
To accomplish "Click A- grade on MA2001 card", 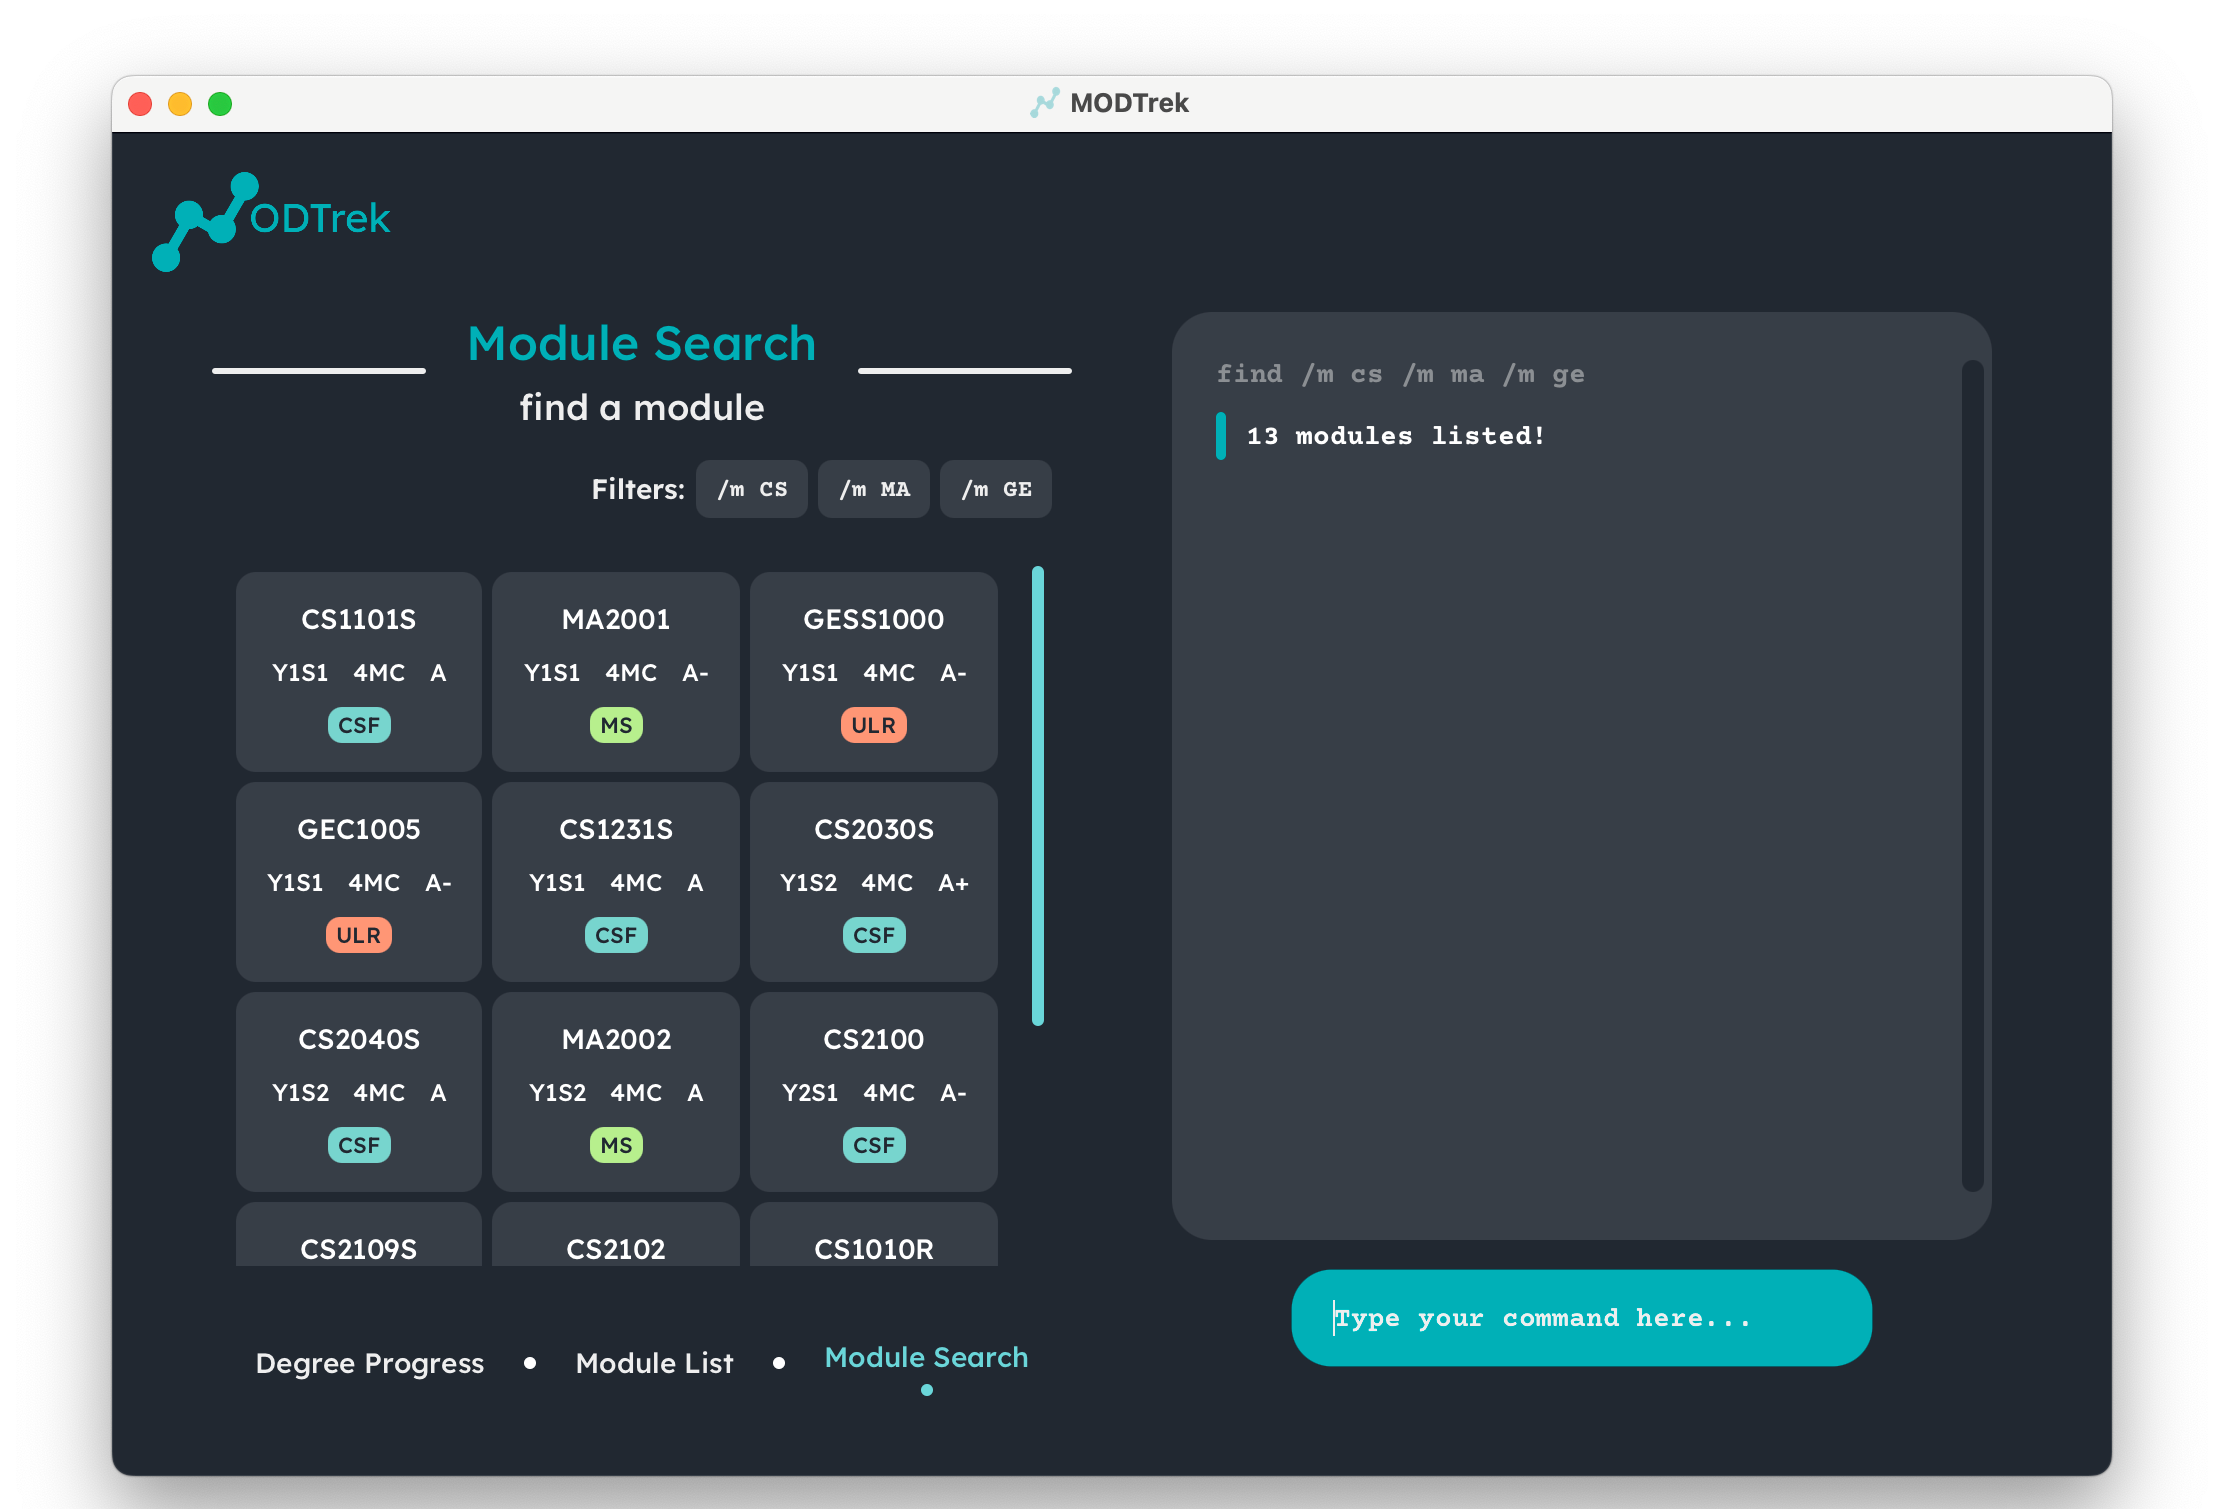I will [x=696, y=673].
